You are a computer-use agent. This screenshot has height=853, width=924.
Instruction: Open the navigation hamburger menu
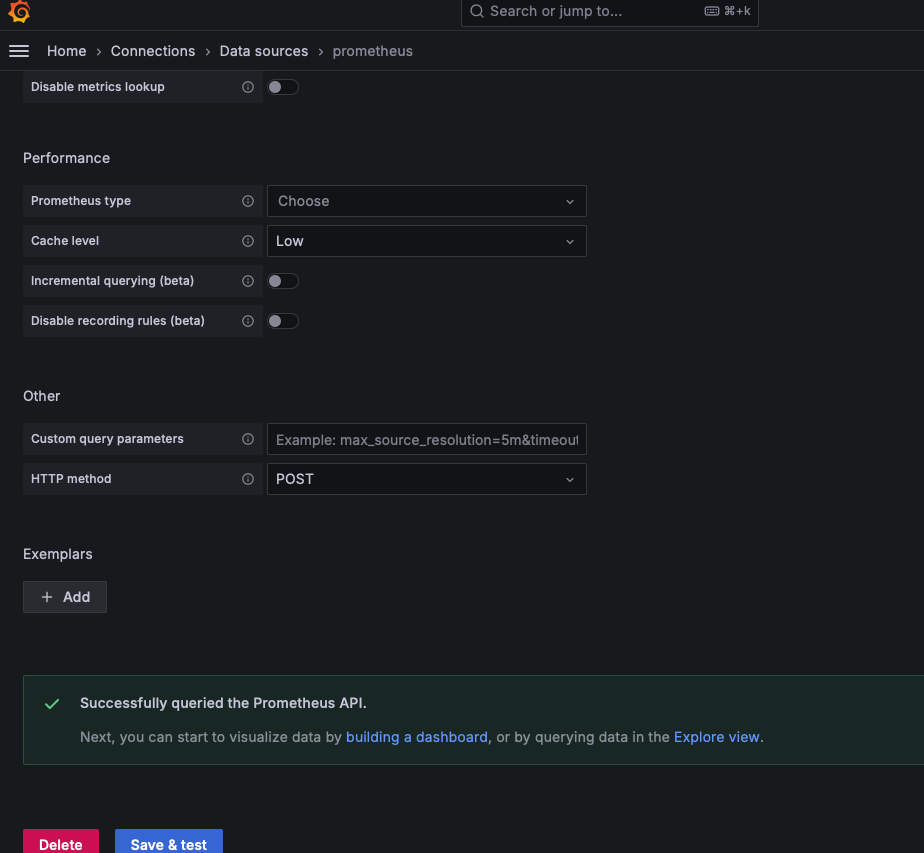coord(18,51)
